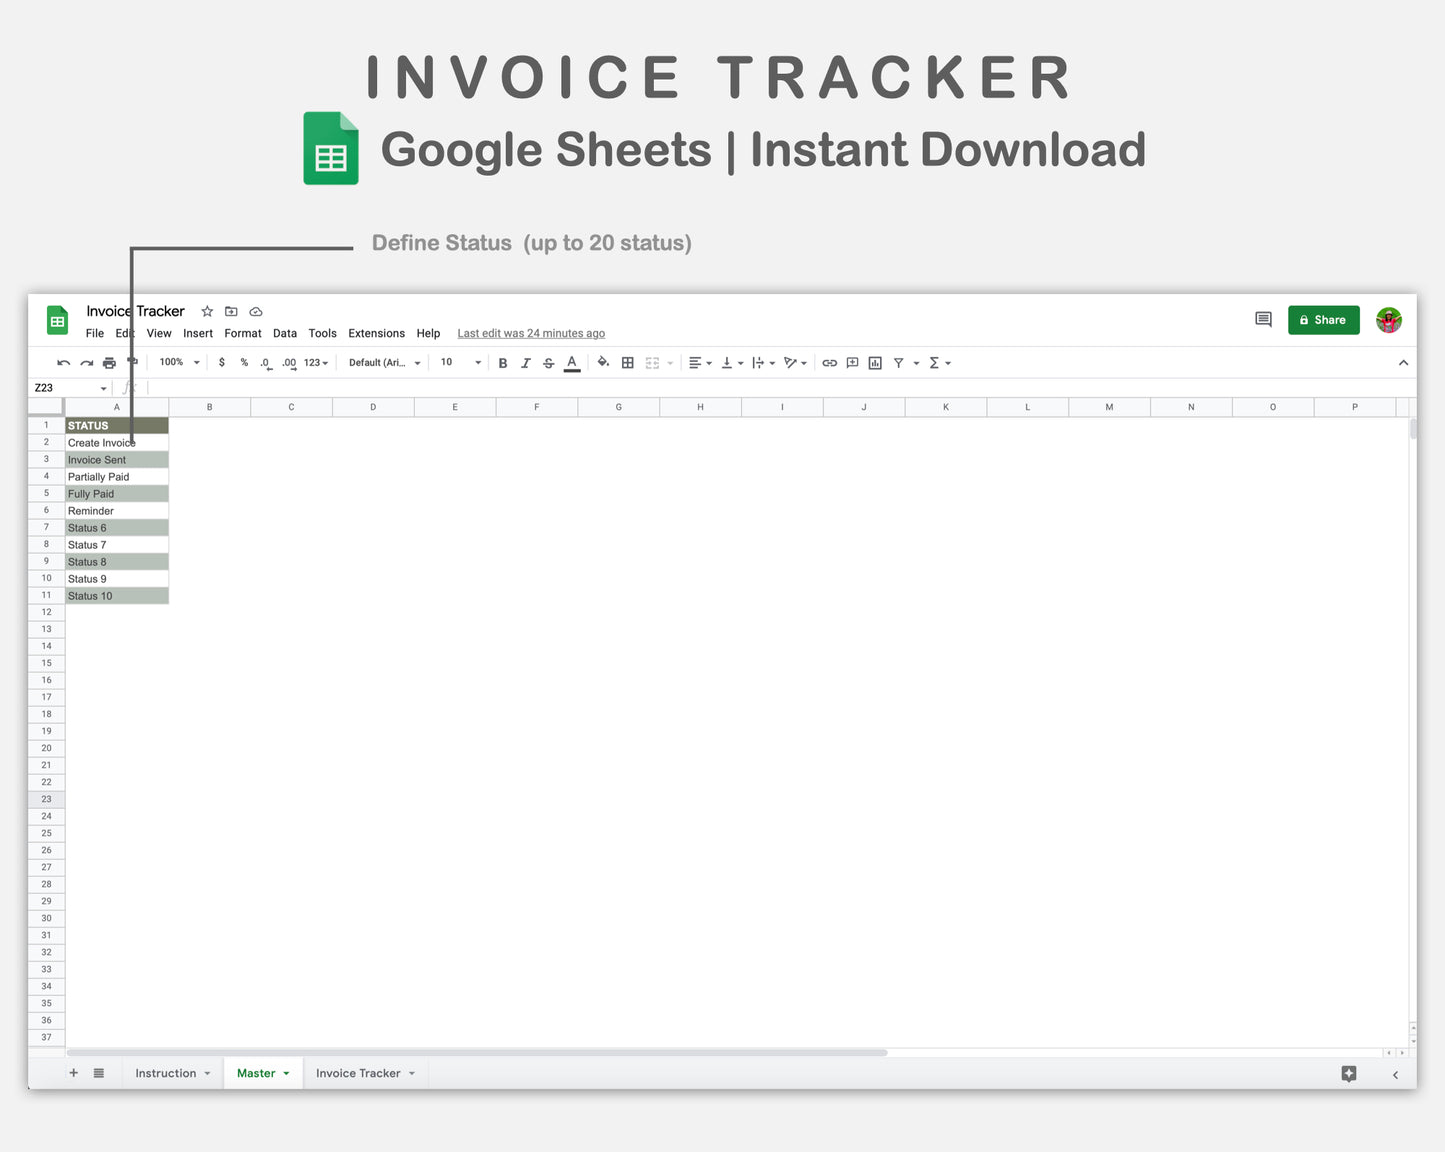Click the Borders icon
The height and width of the screenshot is (1152, 1445).
pos(627,362)
